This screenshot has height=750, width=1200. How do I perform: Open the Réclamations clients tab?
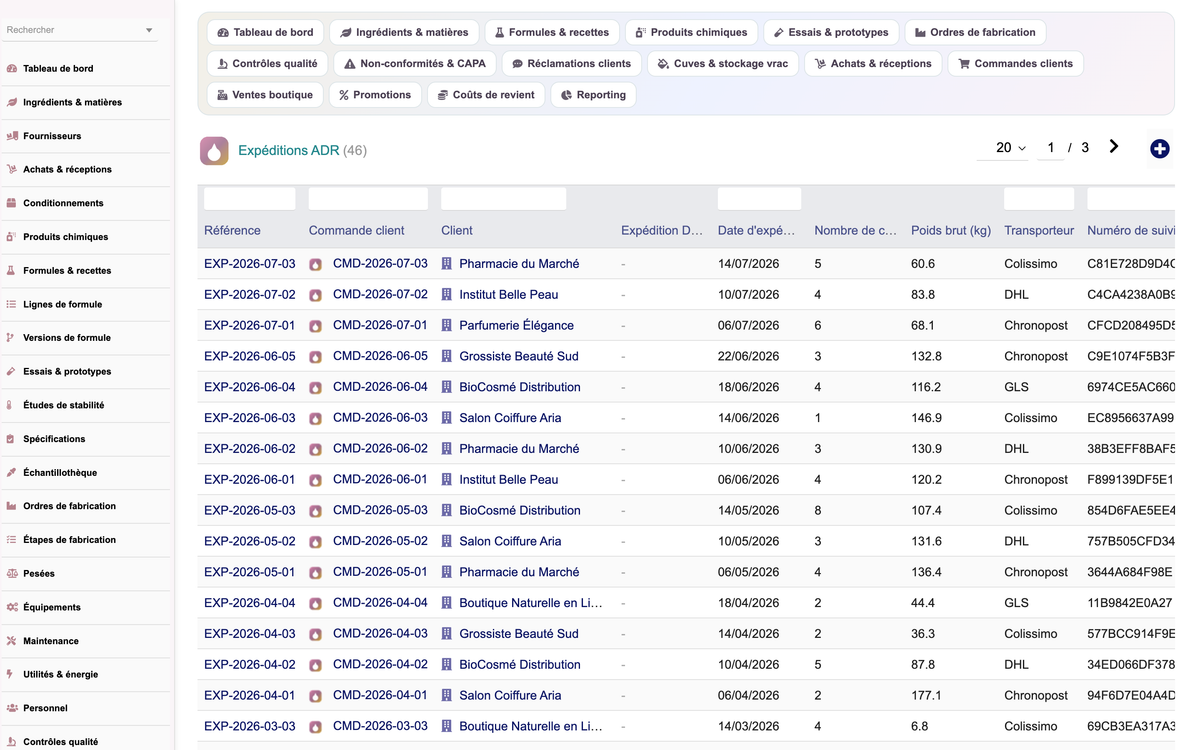tap(571, 63)
